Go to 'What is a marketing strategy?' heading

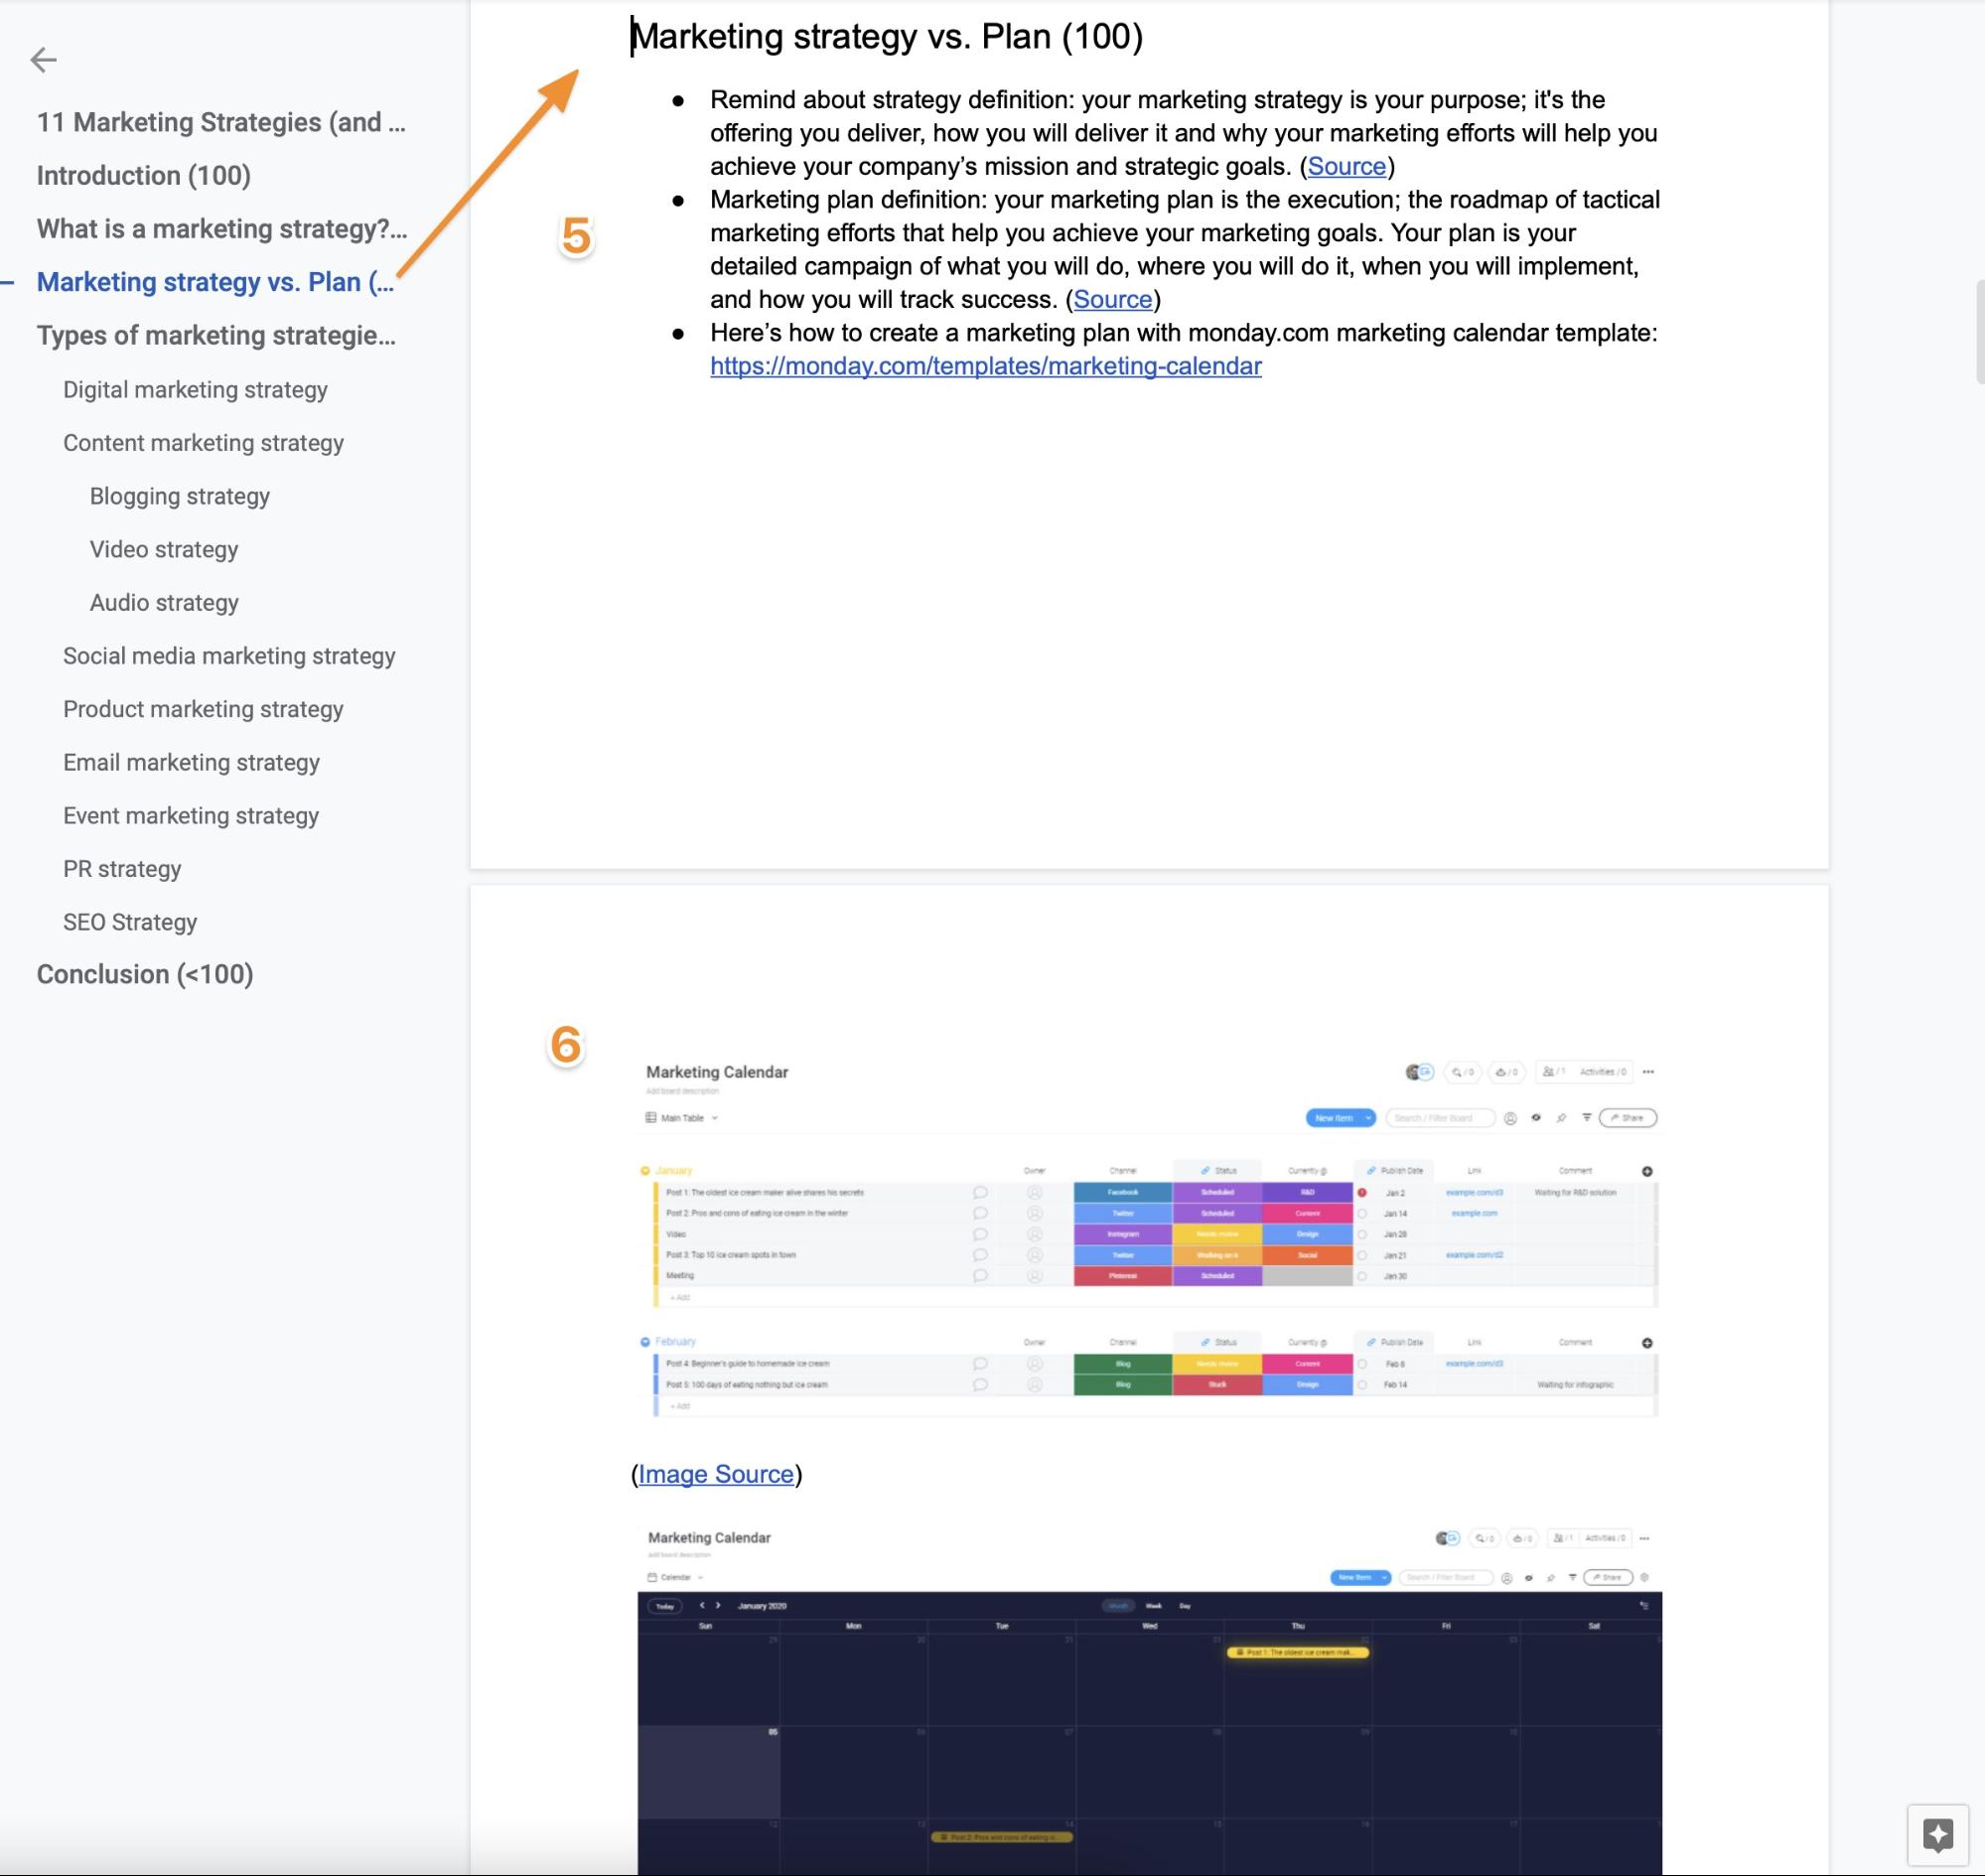coord(221,229)
